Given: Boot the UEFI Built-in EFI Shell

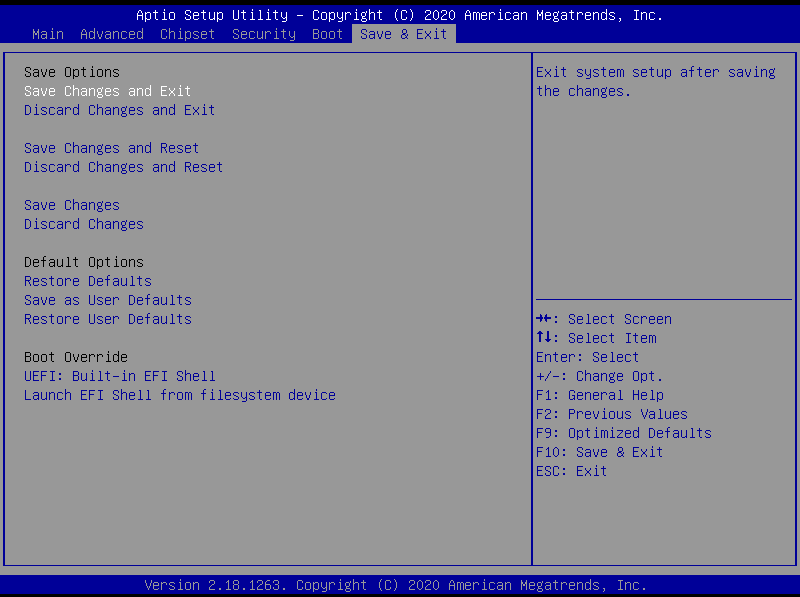Looking at the screenshot, I should click(x=120, y=376).
